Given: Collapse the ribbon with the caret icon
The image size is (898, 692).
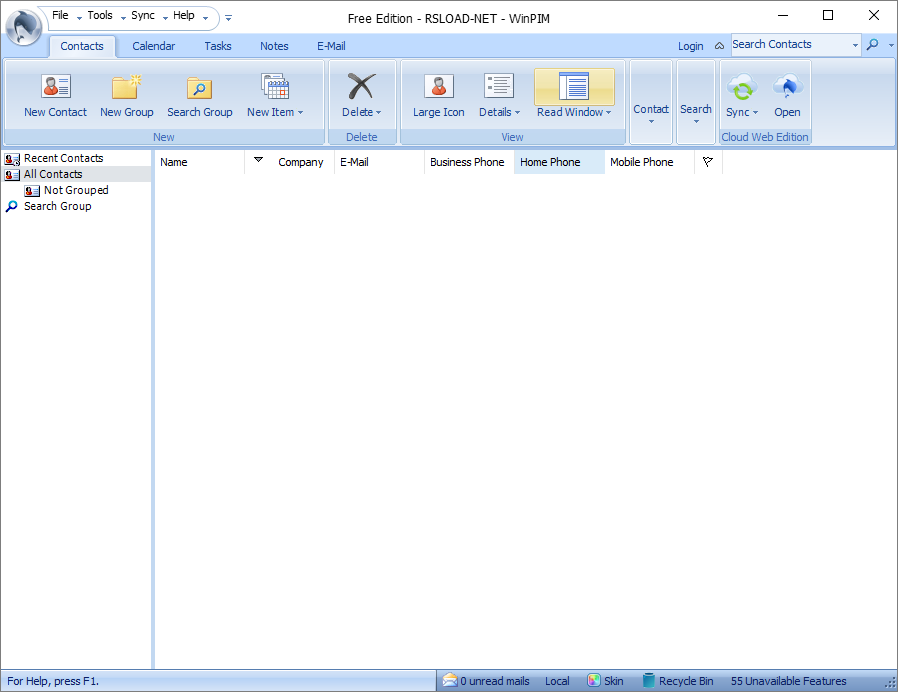Looking at the screenshot, I should (719, 46).
